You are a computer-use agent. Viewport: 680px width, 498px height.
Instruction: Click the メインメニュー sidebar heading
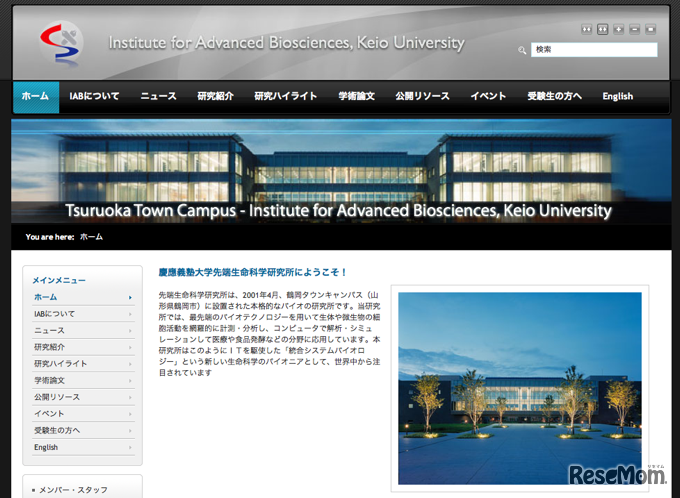[x=59, y=280]
